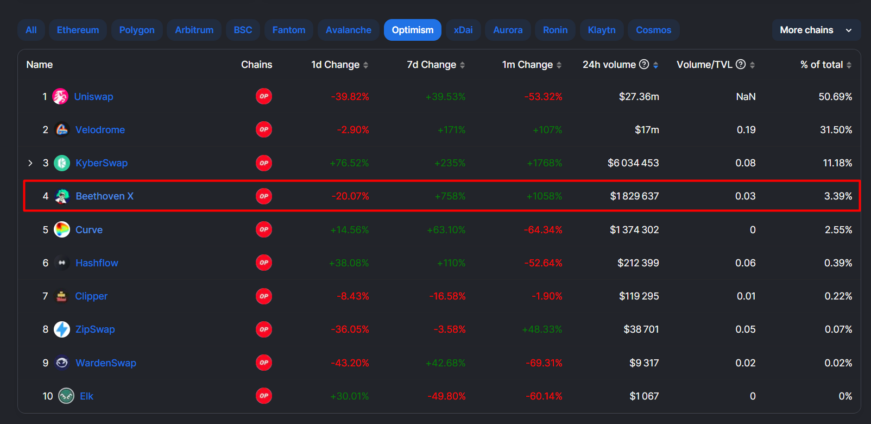Open the ZipSwap protocol link
This screenshot has width=871, height=424.
pos(95,330)
